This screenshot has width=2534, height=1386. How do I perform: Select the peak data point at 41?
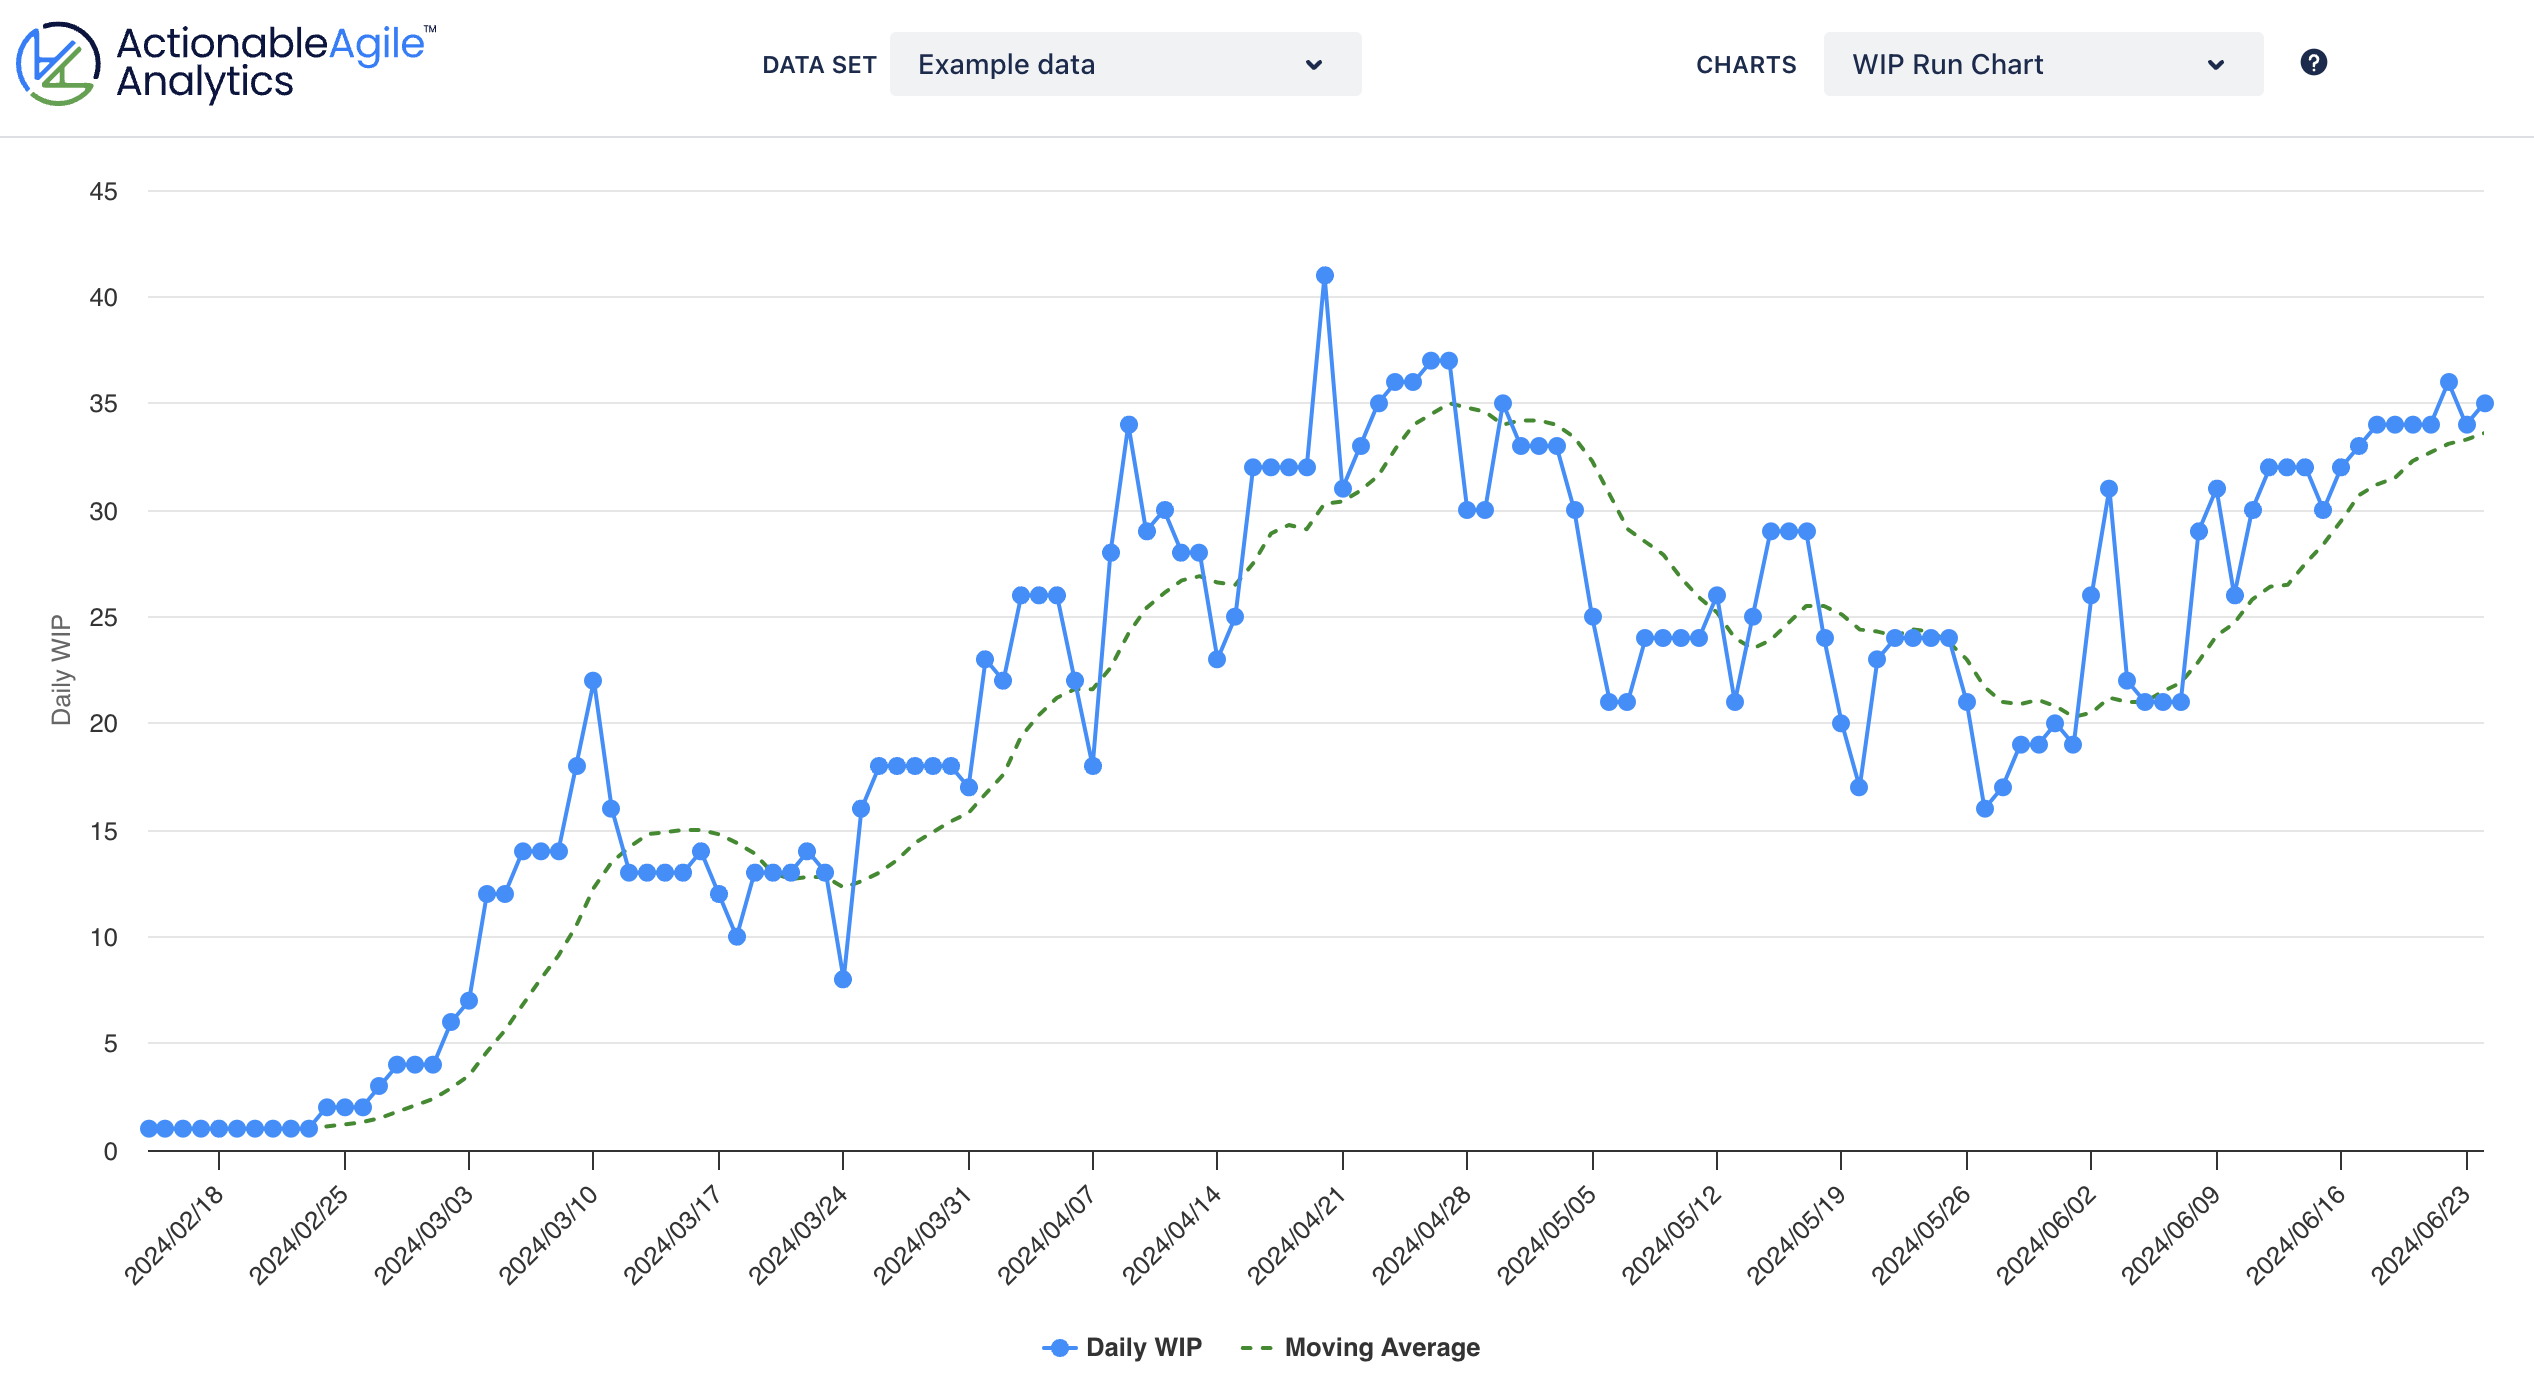click(x=1325, y=273)
